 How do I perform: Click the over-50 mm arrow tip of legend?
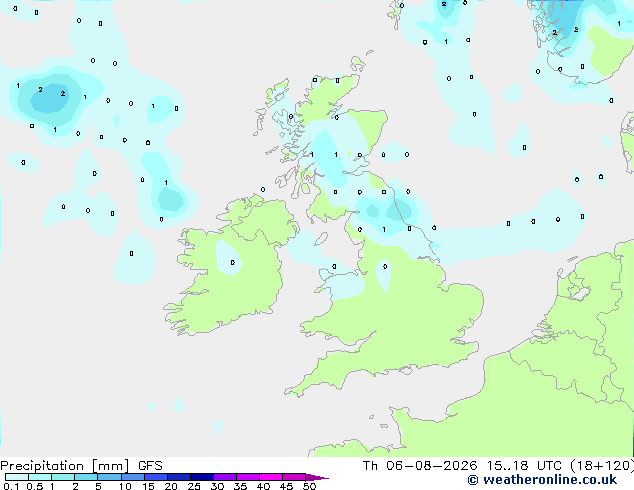coord(317,477)
